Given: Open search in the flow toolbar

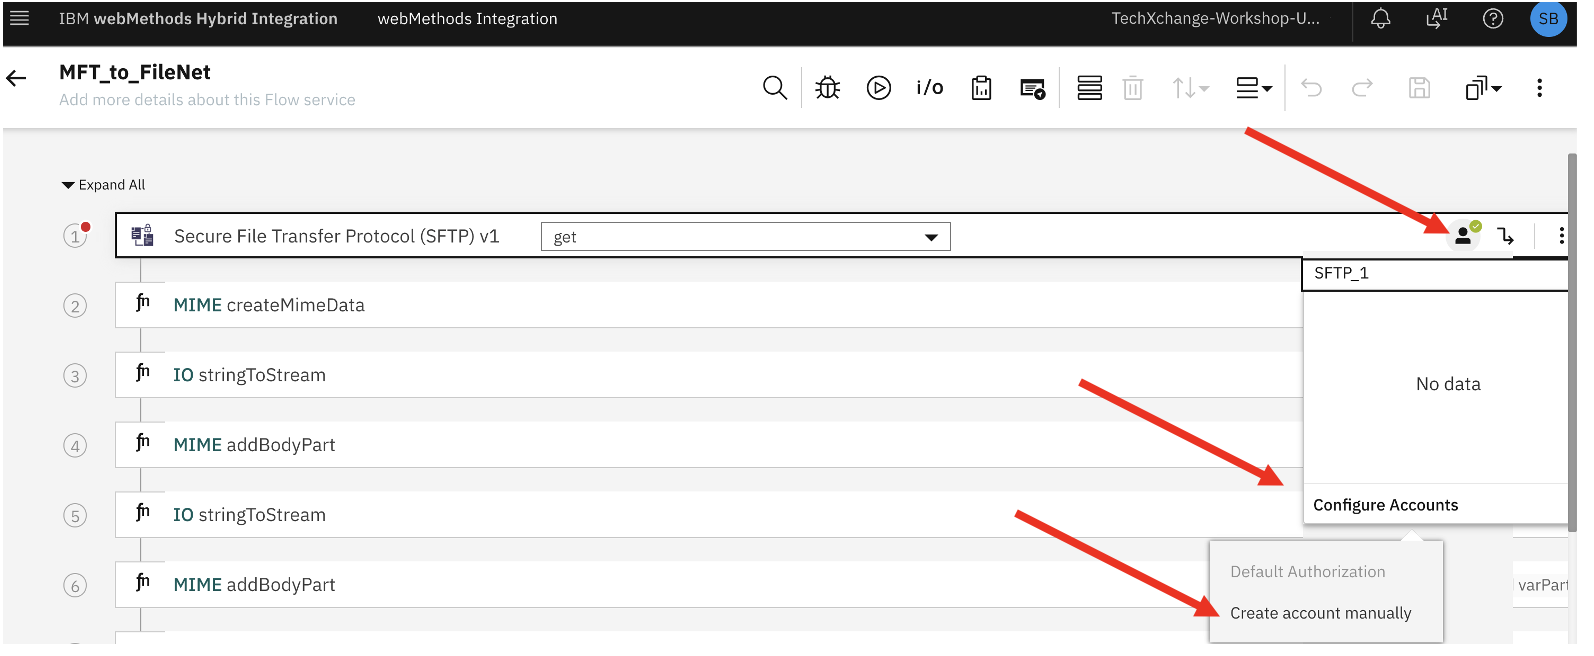Looking at the screenshot, I should point(775,88).
